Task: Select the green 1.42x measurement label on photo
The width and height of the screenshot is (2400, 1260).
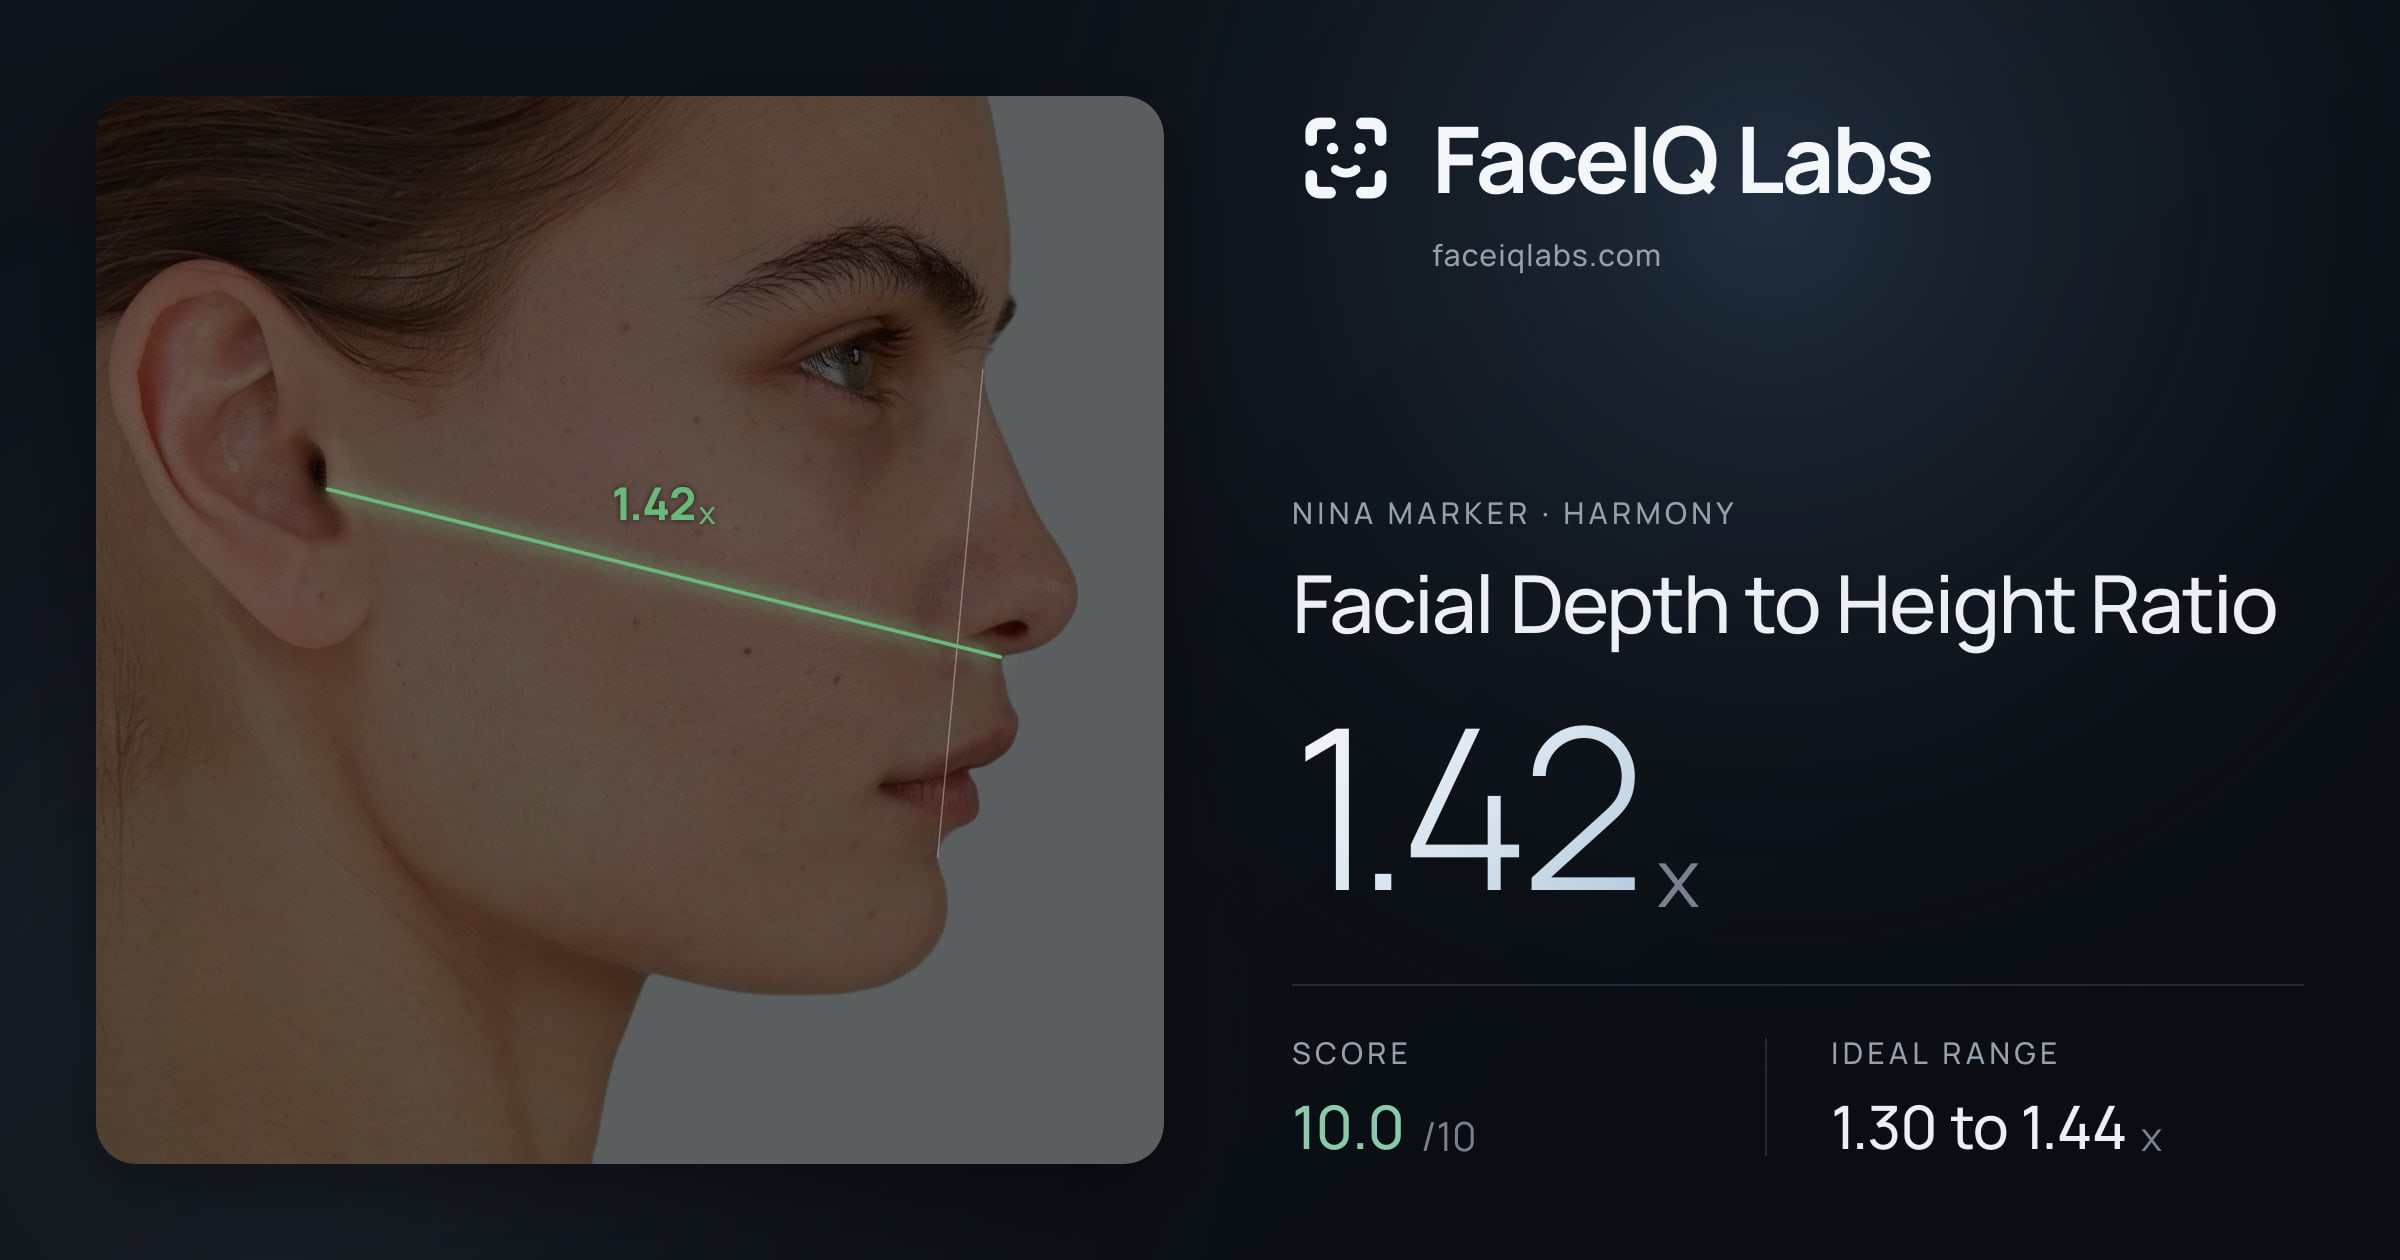Action: pos(663,504)
